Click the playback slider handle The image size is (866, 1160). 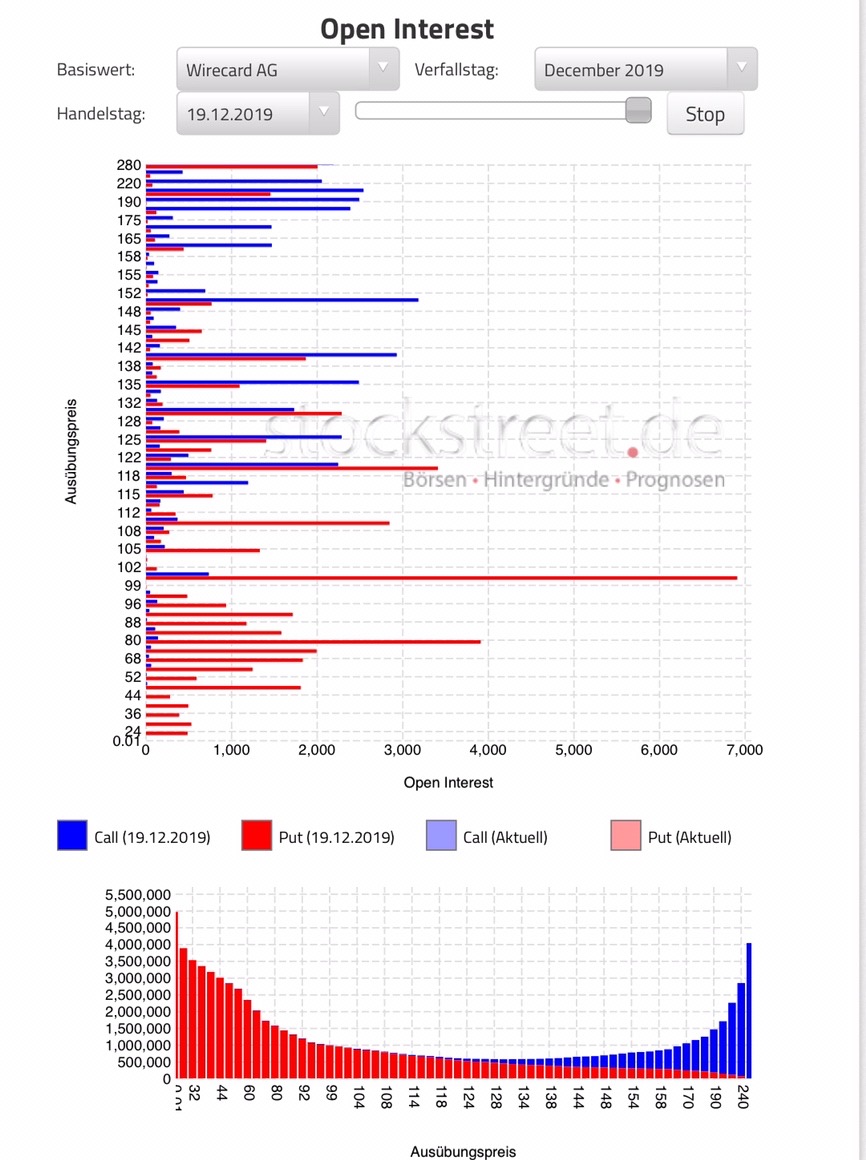(637, 110)
